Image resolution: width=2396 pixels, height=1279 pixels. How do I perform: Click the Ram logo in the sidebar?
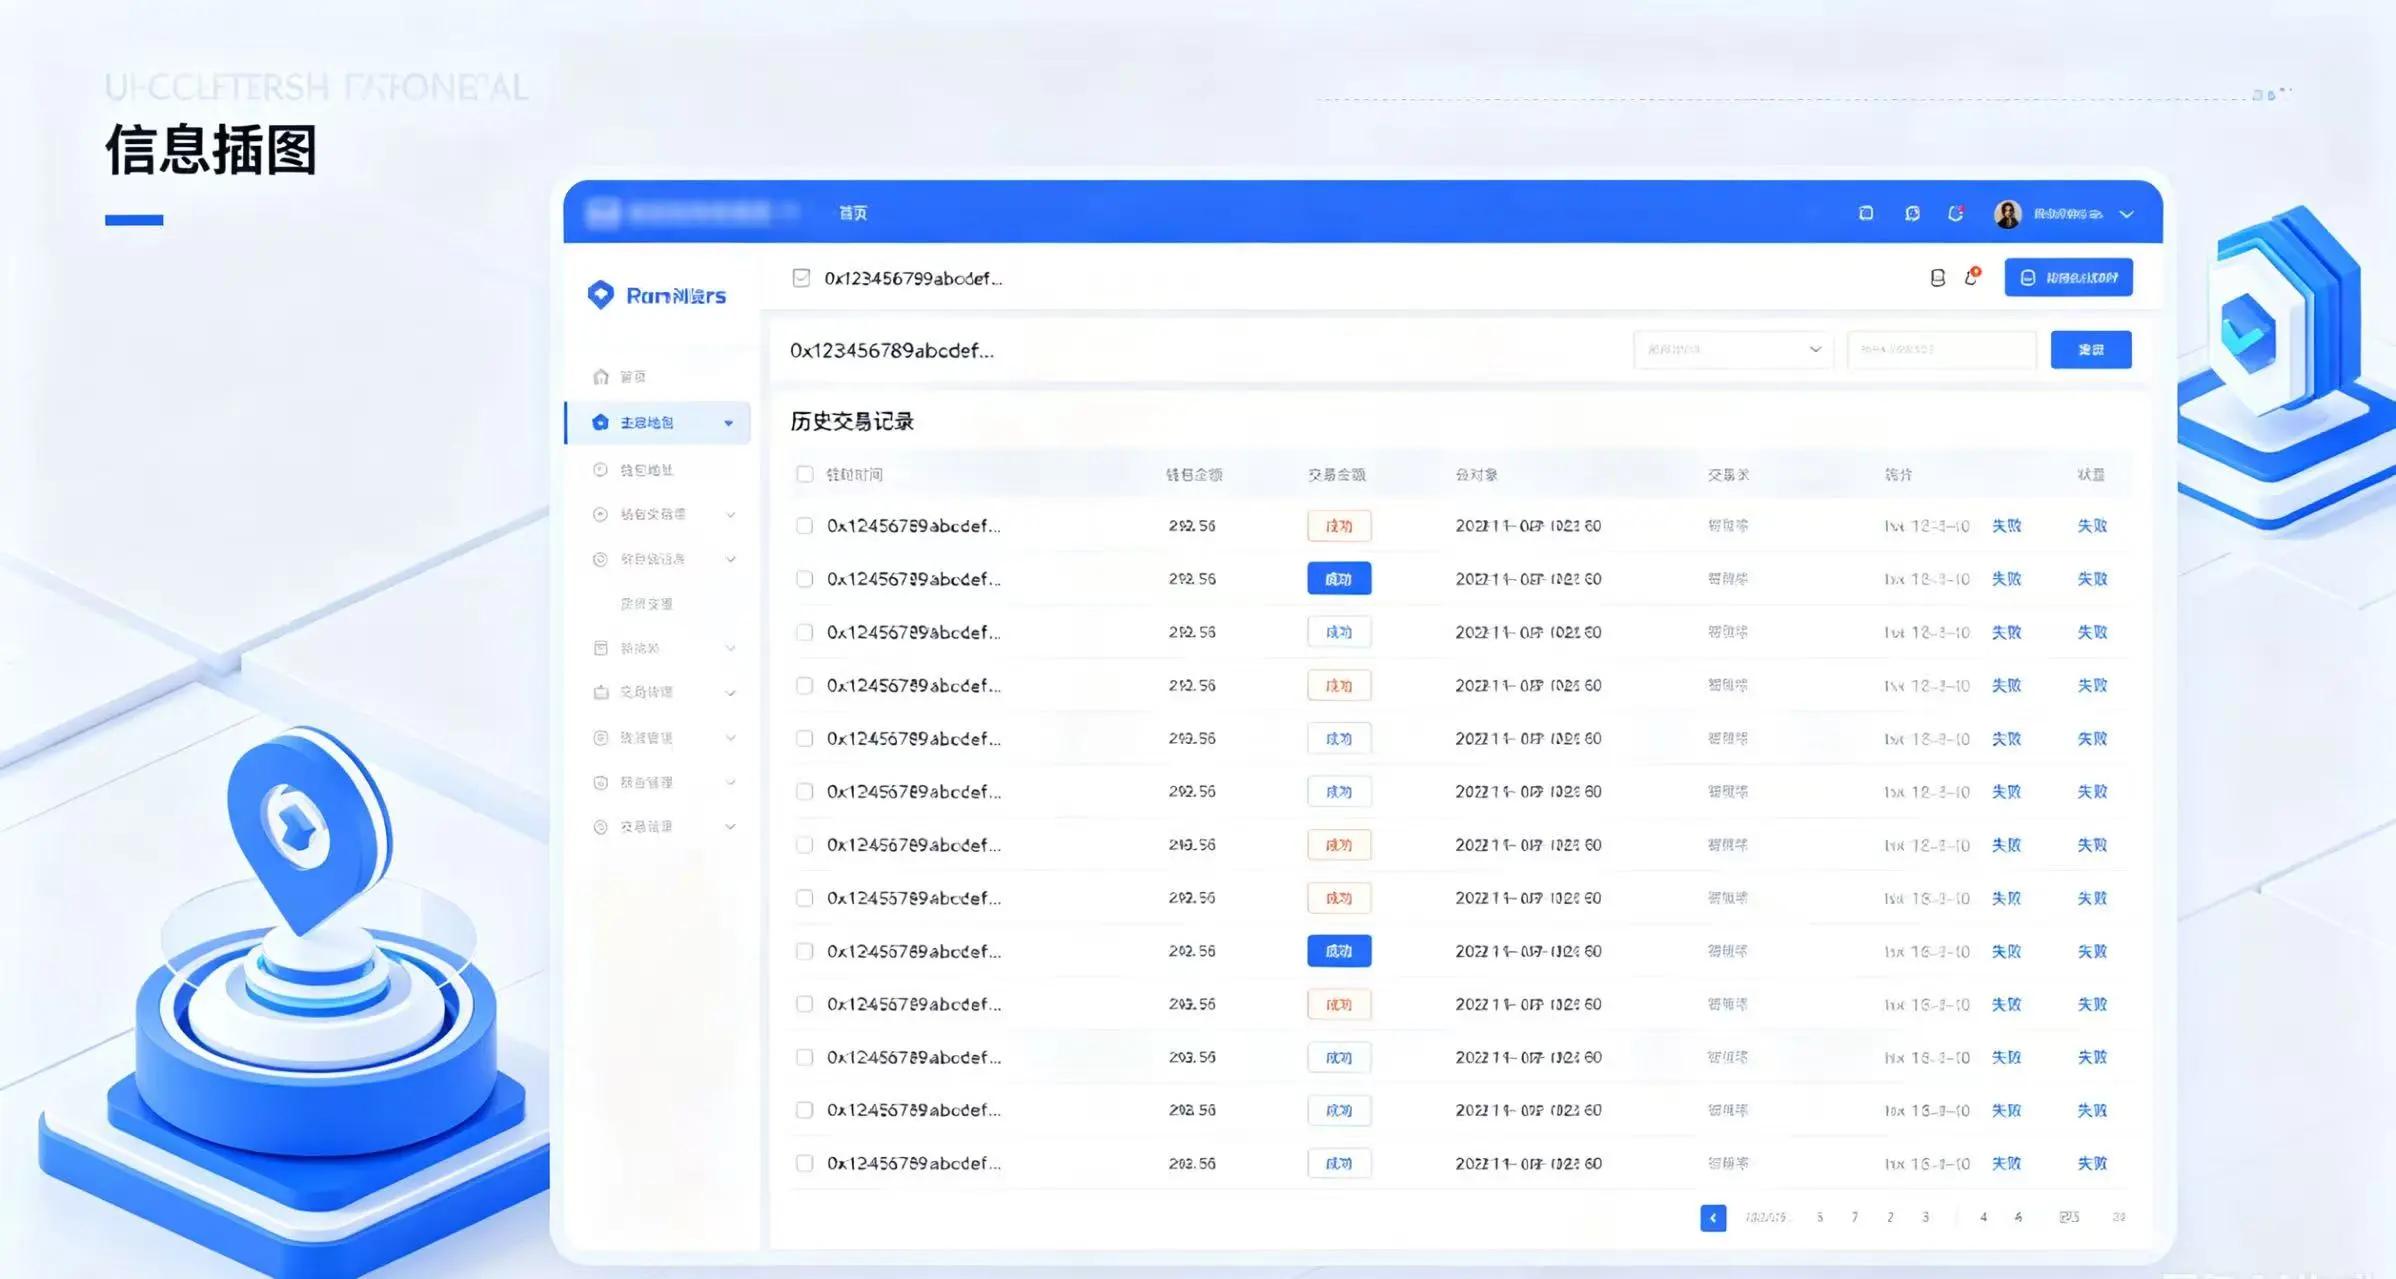[x=657, y=295]
